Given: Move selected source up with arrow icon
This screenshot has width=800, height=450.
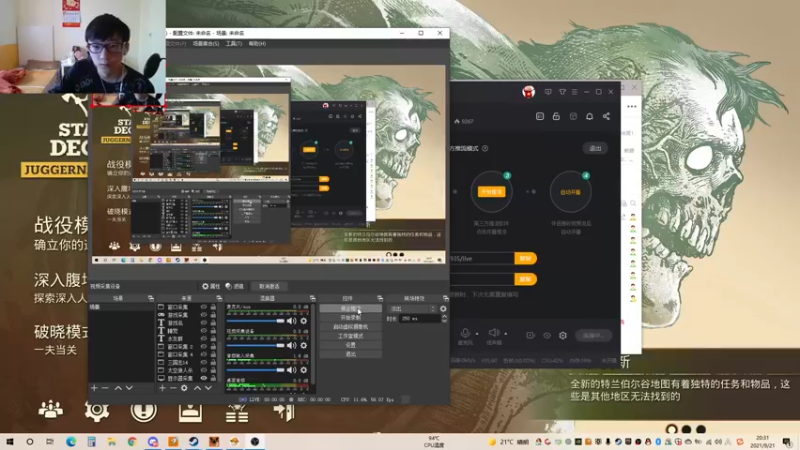Looking at the screenshot, I should (197, 388).
